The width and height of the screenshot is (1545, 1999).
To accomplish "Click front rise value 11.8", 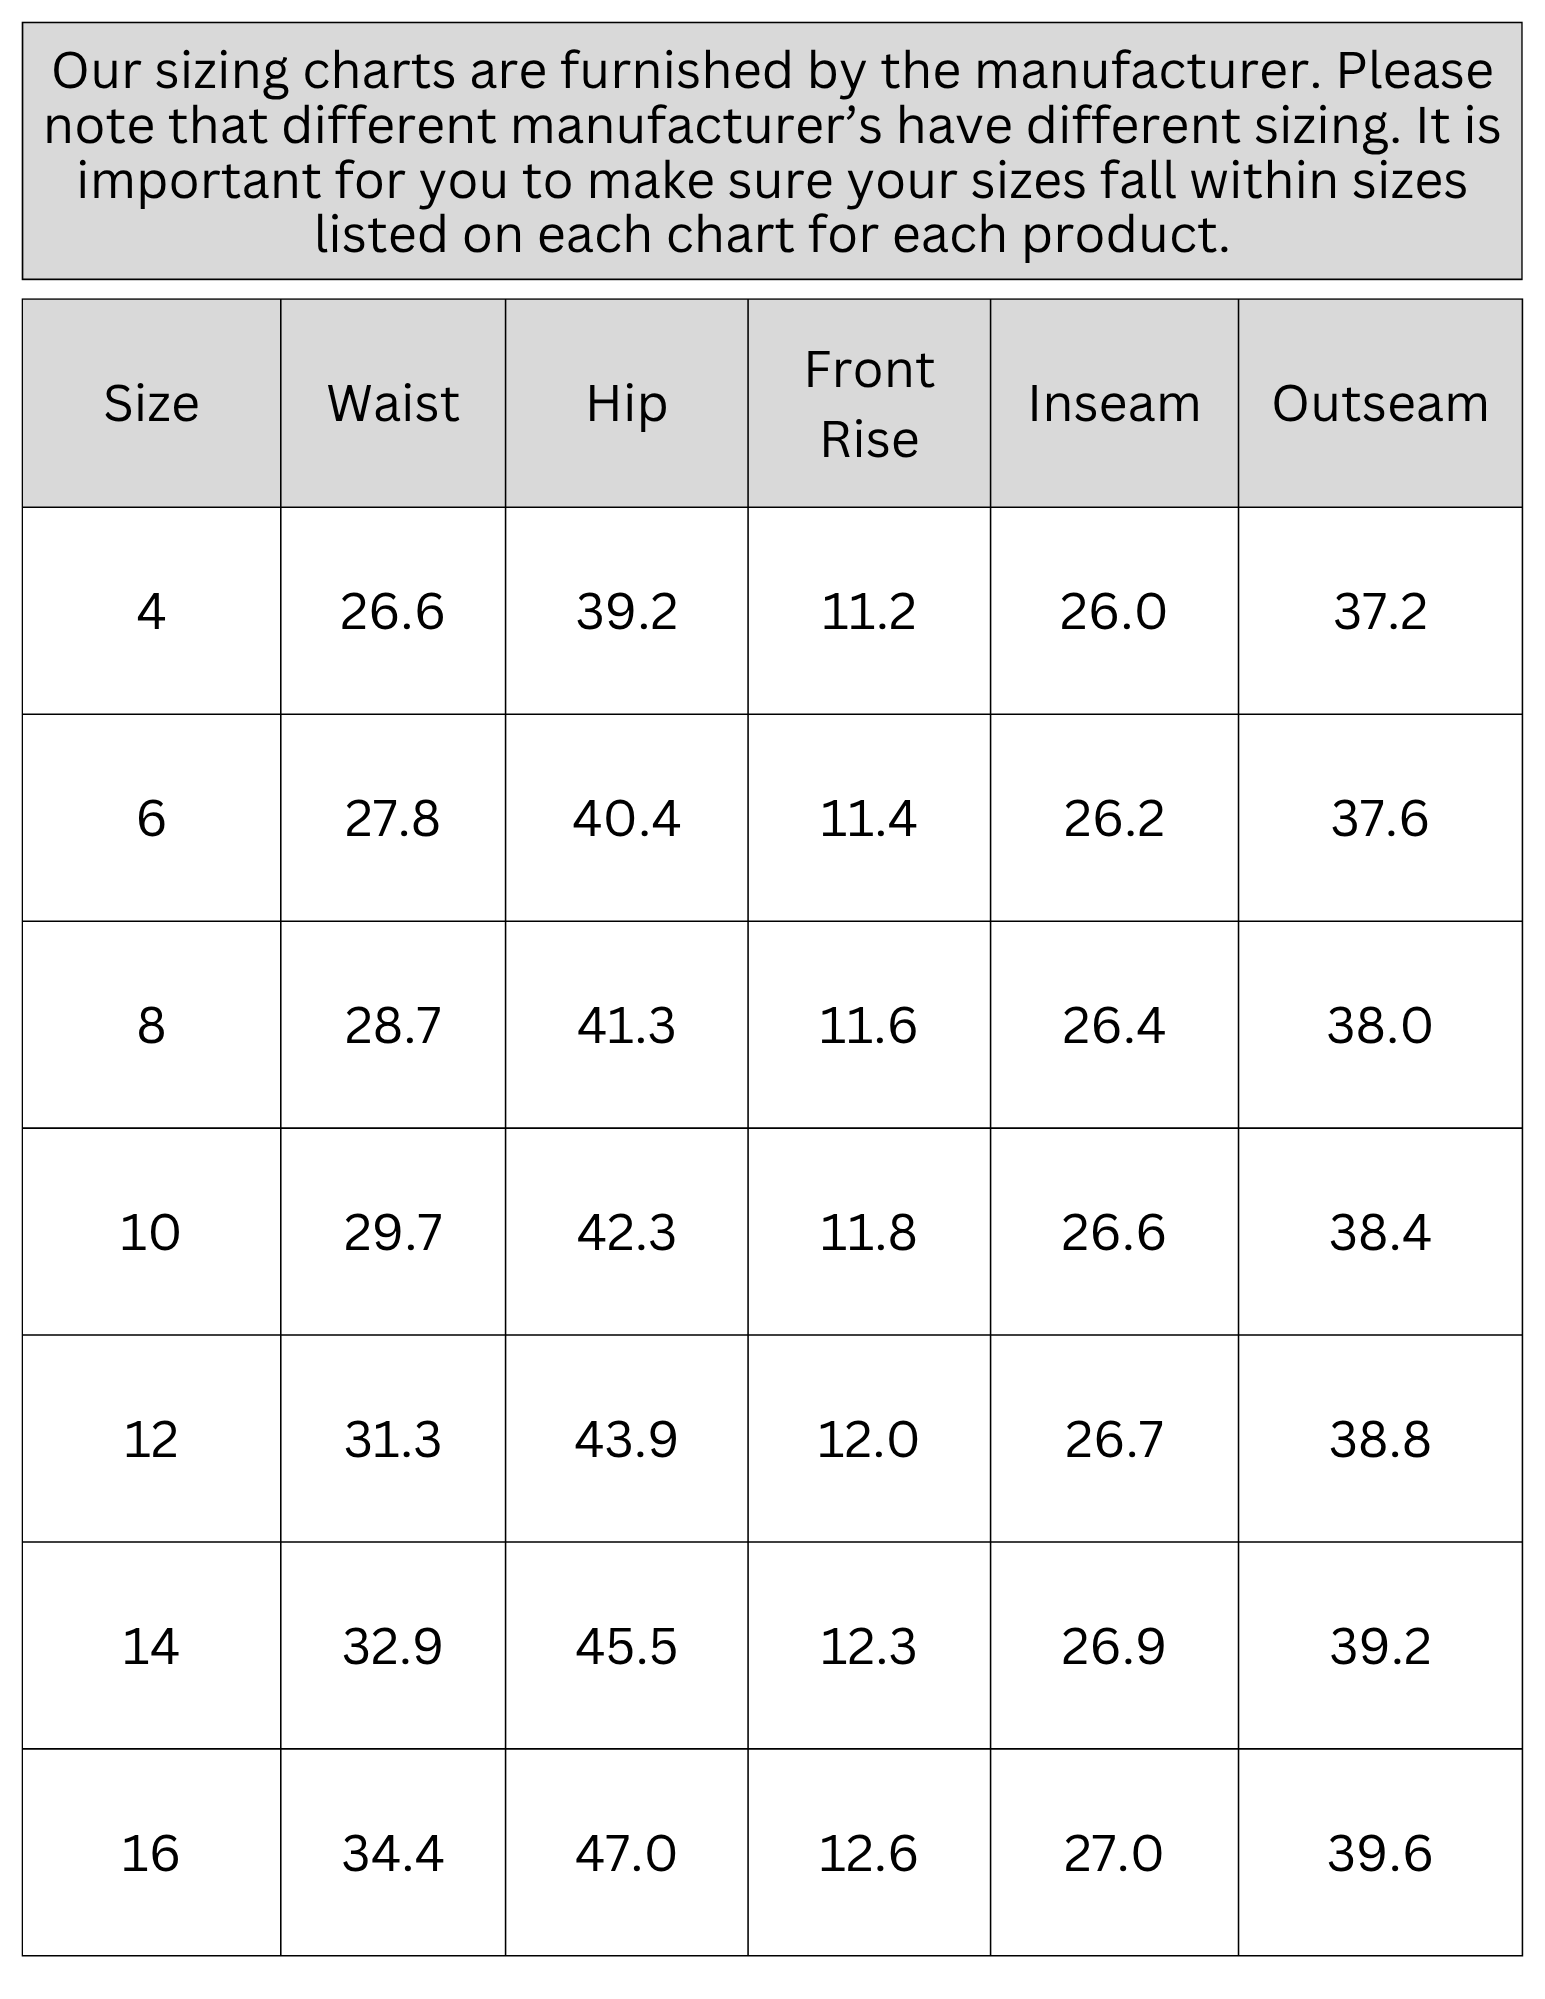I will tap(868, 1232).
